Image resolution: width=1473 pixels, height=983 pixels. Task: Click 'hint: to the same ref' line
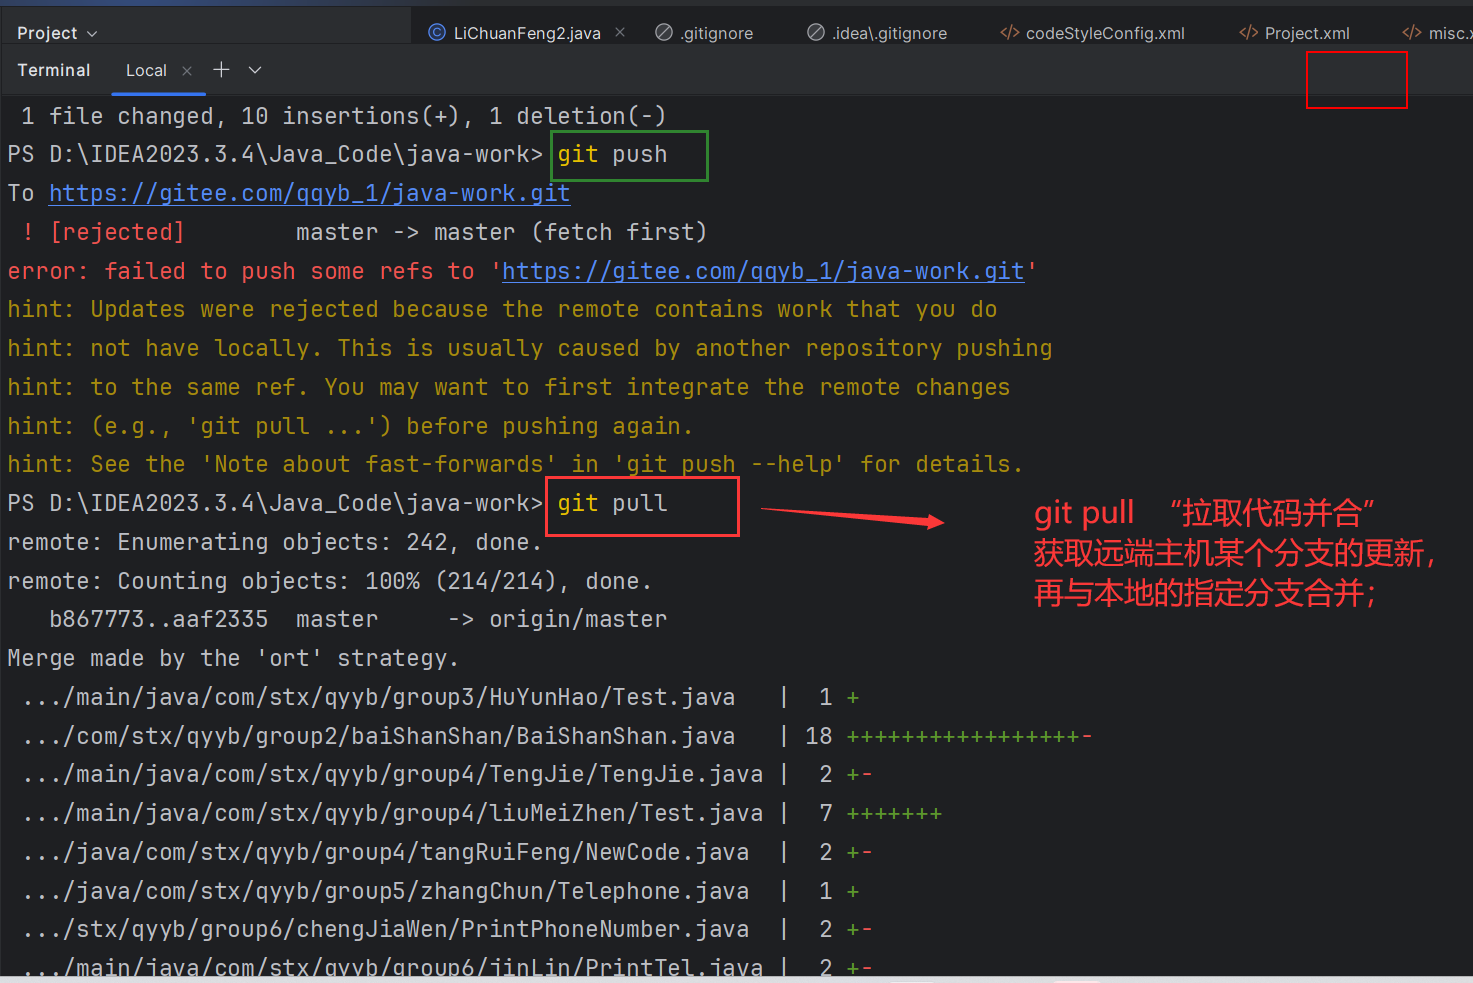click(508, 387)
